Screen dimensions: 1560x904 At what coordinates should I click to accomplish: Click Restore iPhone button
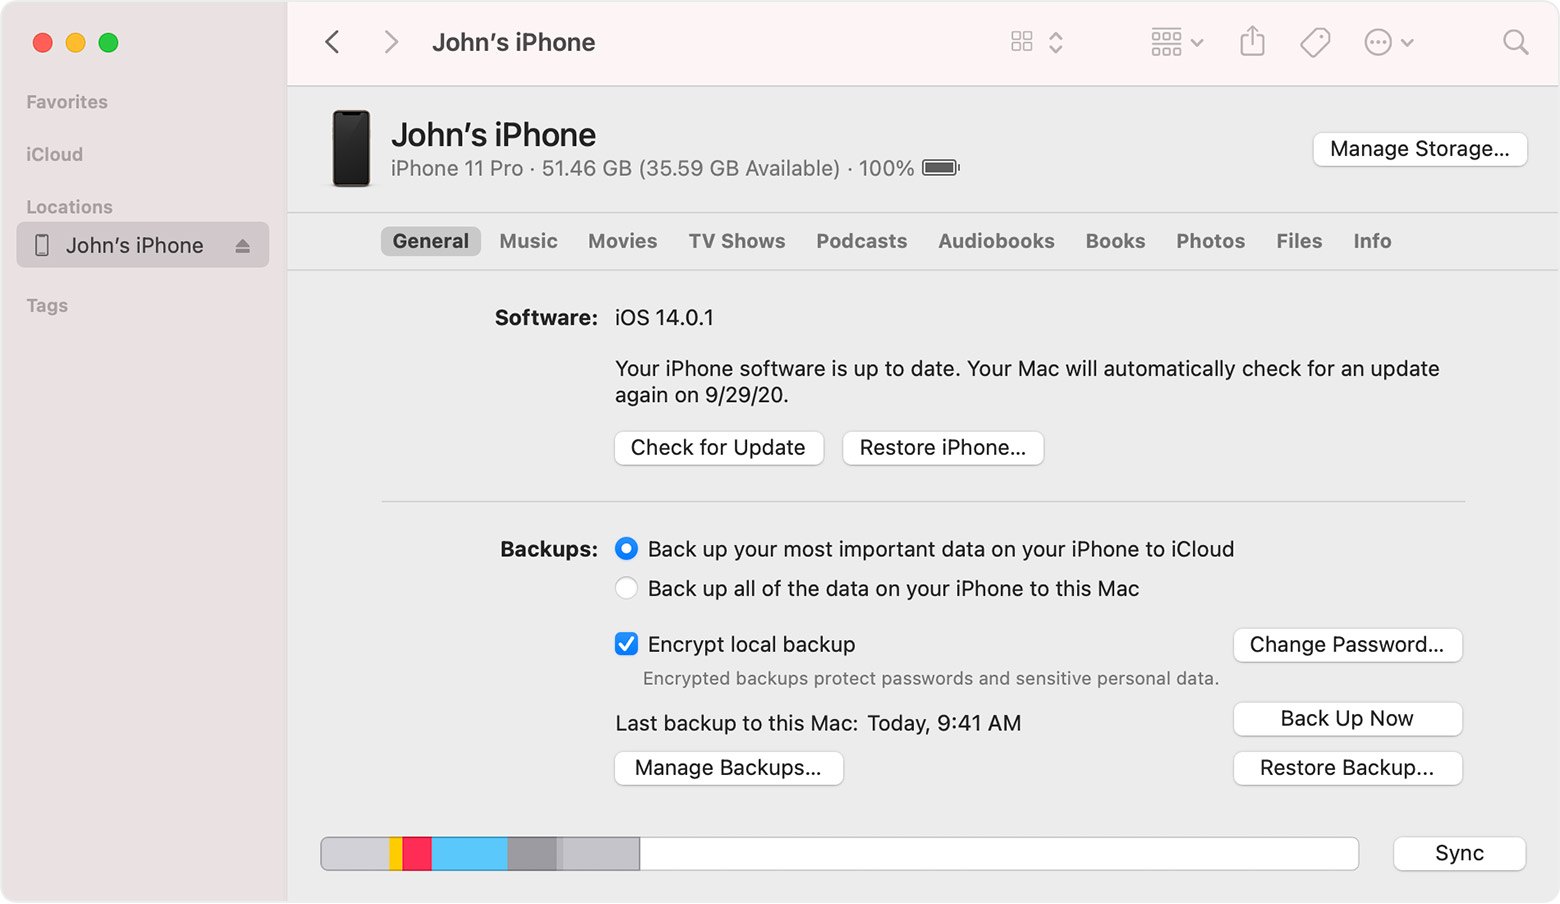tap(943, 448)
